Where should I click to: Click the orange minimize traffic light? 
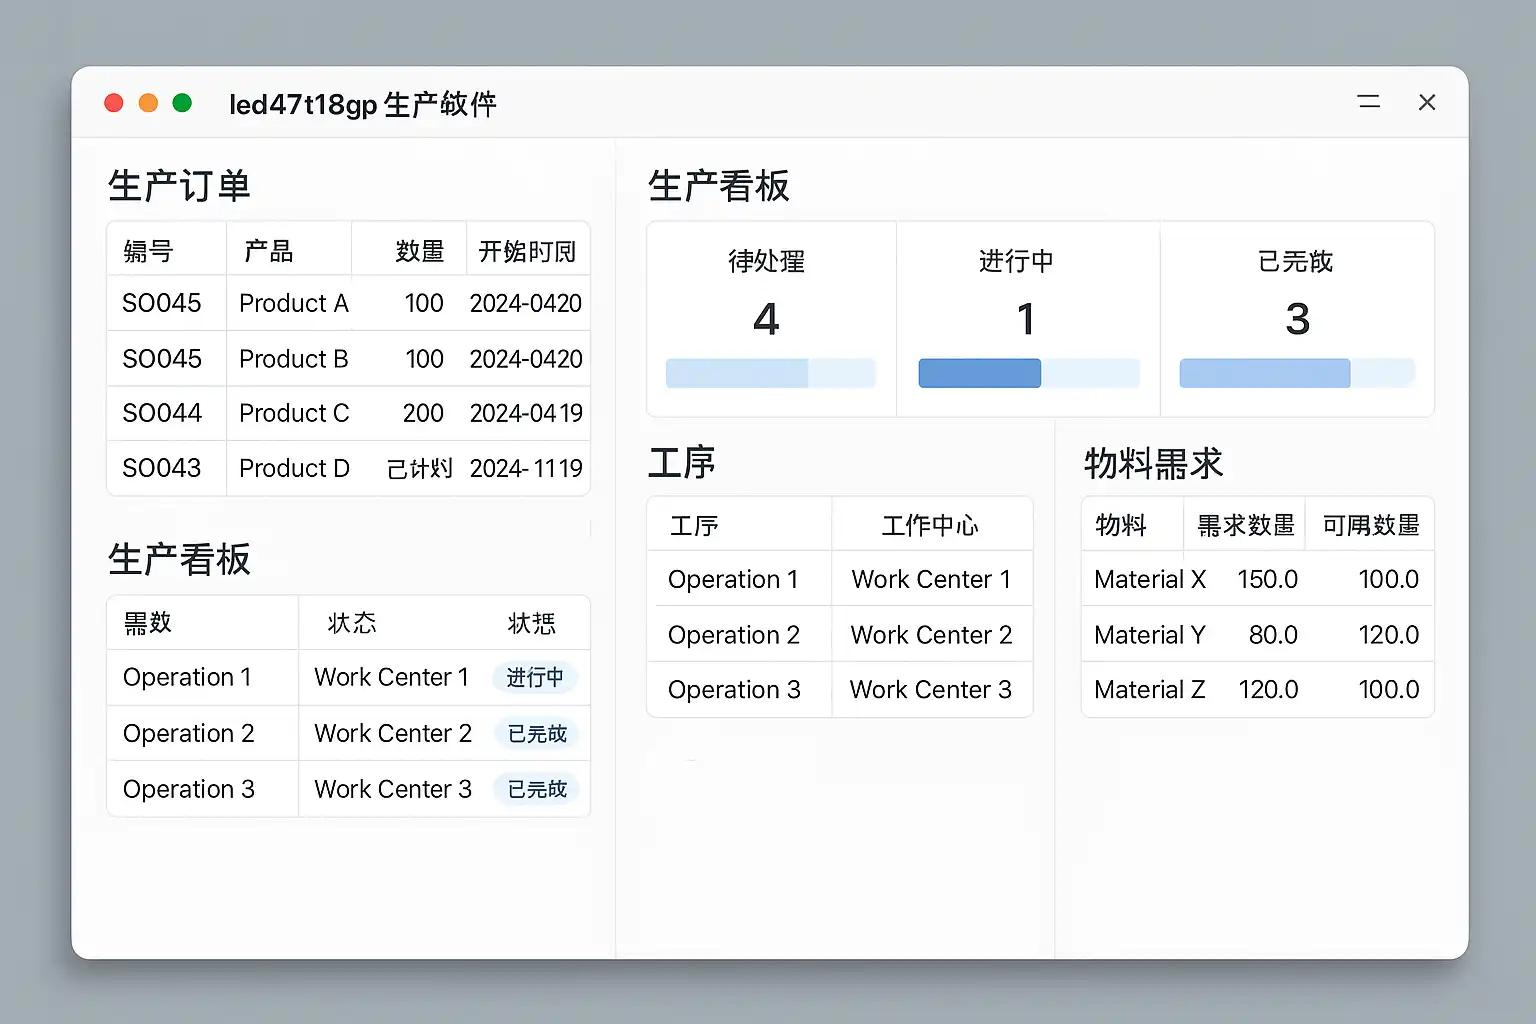pyautogui.click(x=148, y=103)
